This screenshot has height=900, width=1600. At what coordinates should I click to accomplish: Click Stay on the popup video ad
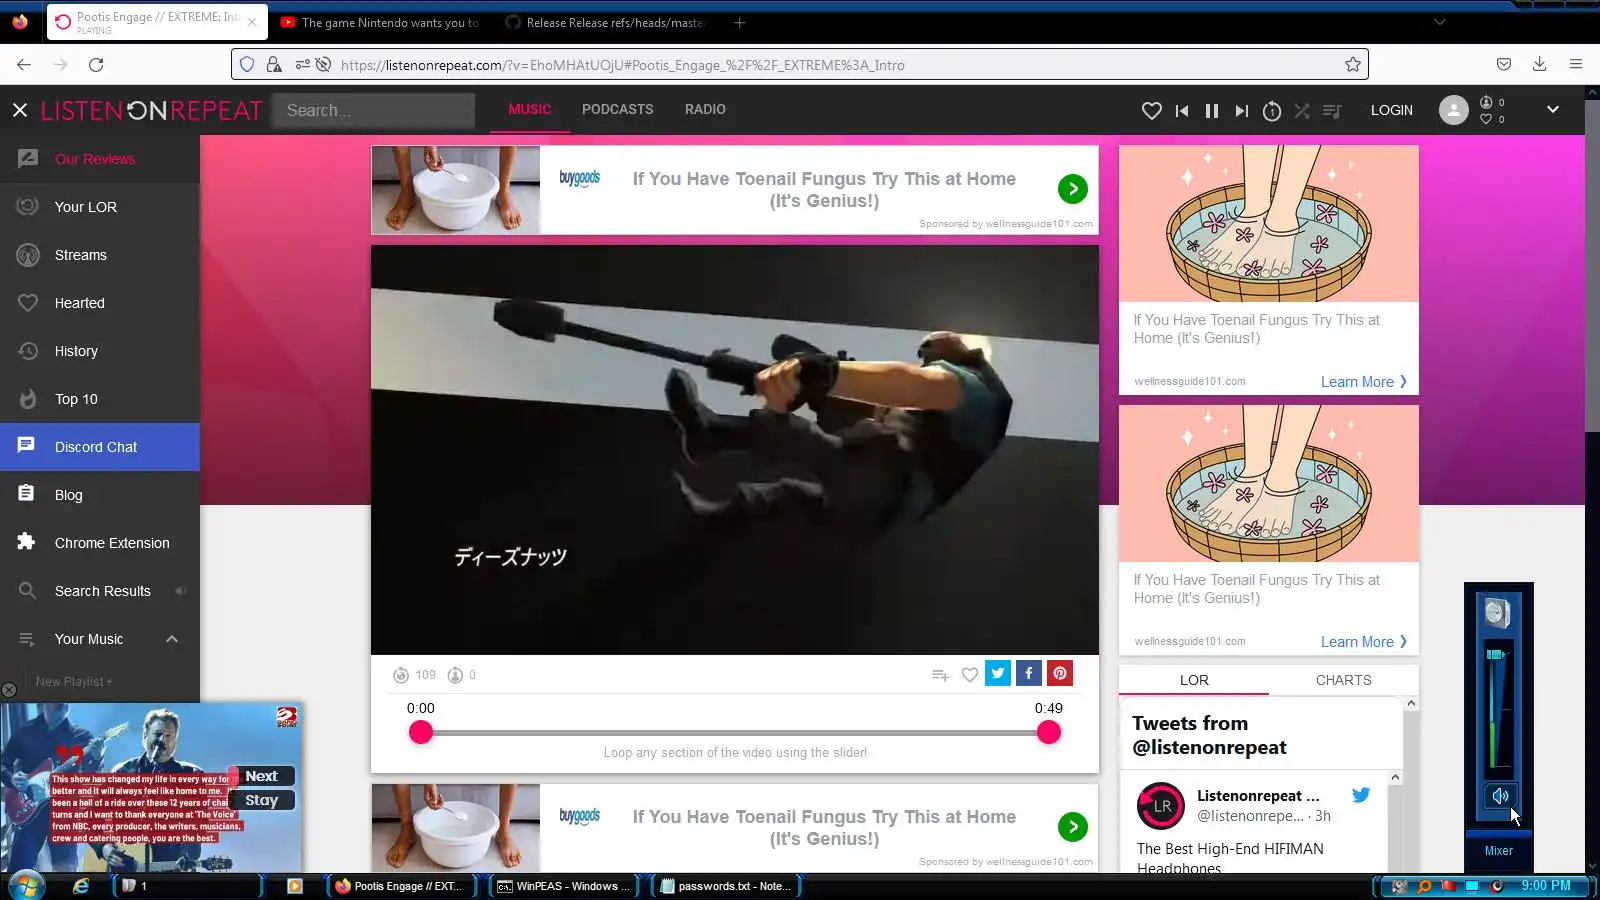[262, 800]
